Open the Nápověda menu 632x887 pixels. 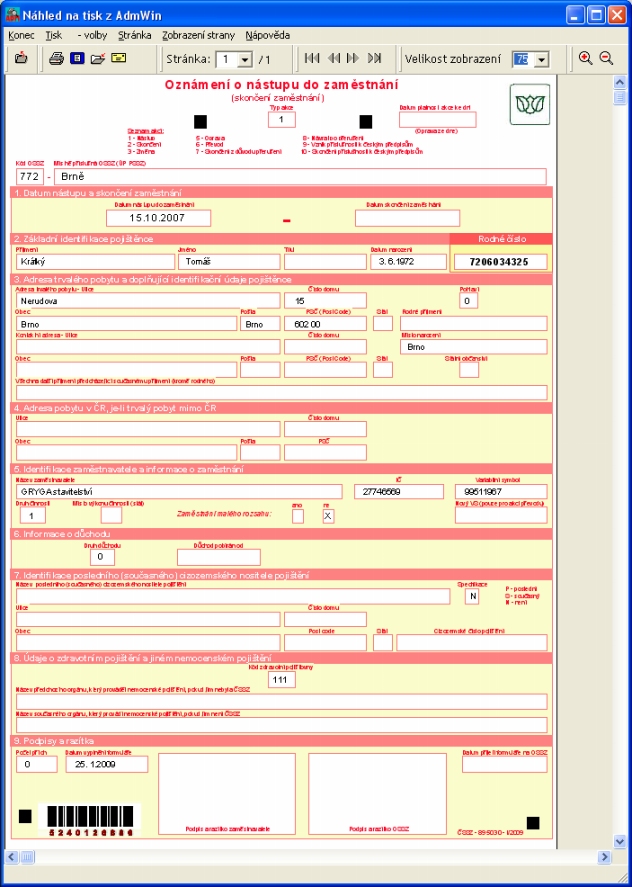click(268, 35)
